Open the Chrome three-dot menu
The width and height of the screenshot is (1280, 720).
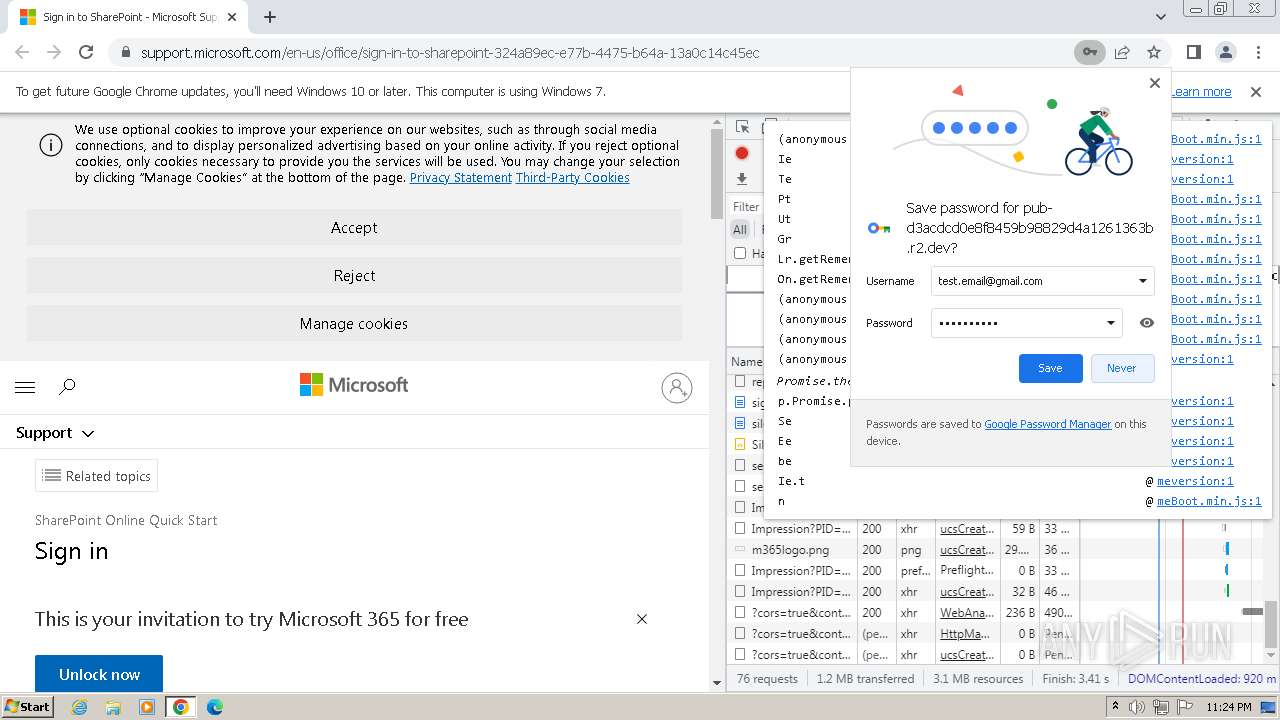tap(1257, 52)
